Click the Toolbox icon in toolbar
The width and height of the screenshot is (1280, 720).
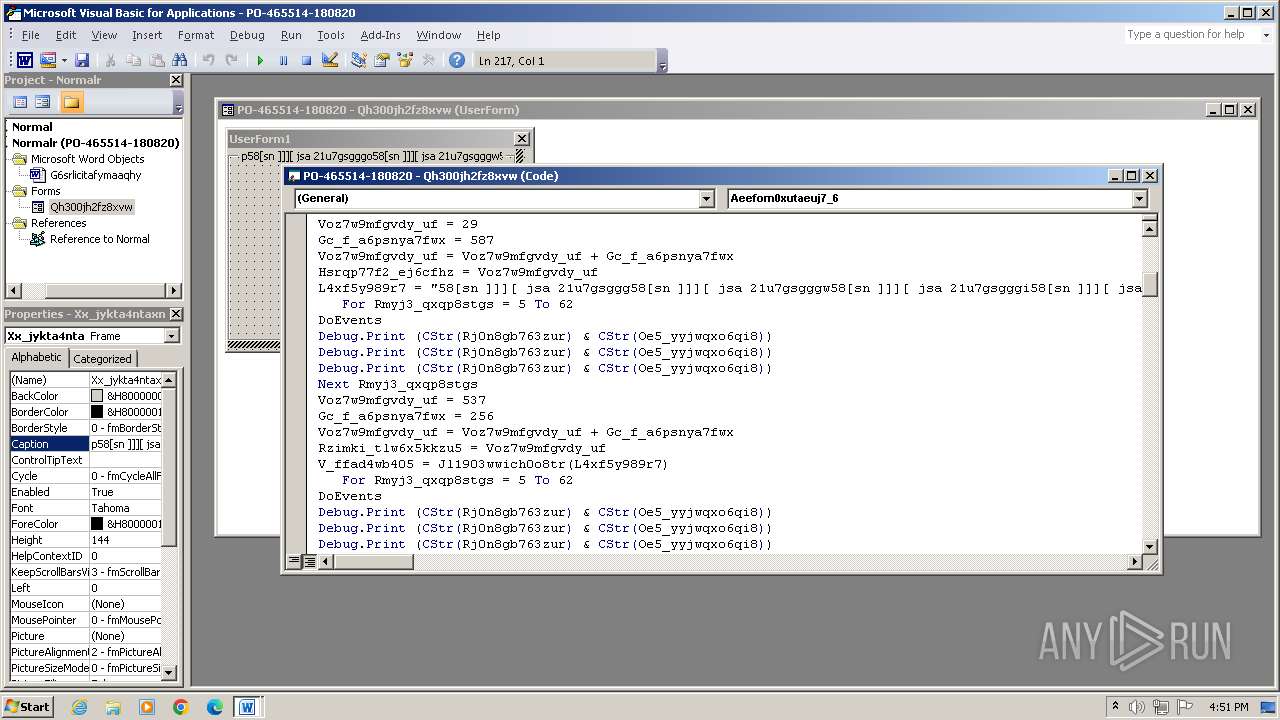[428, 61]
